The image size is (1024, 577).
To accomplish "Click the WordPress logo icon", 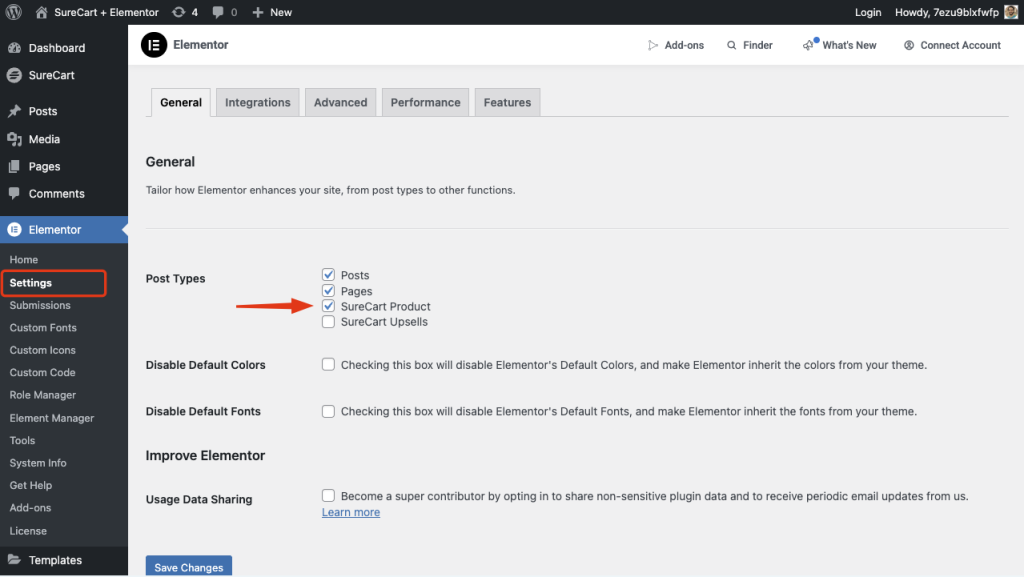I will pos(14,12).
